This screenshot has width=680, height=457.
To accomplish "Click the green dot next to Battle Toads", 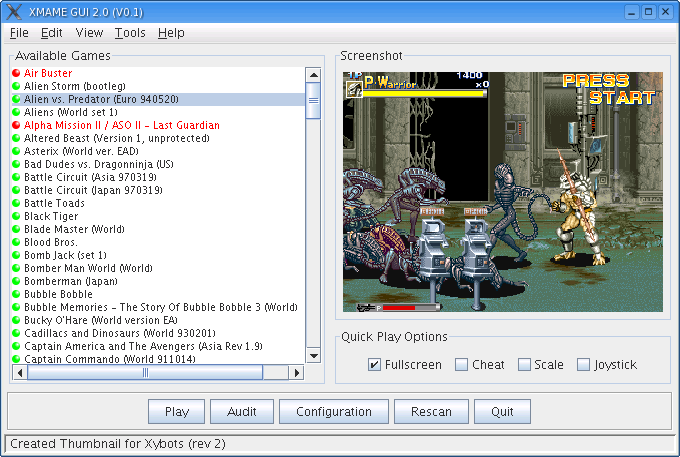I will coord(16,203).
